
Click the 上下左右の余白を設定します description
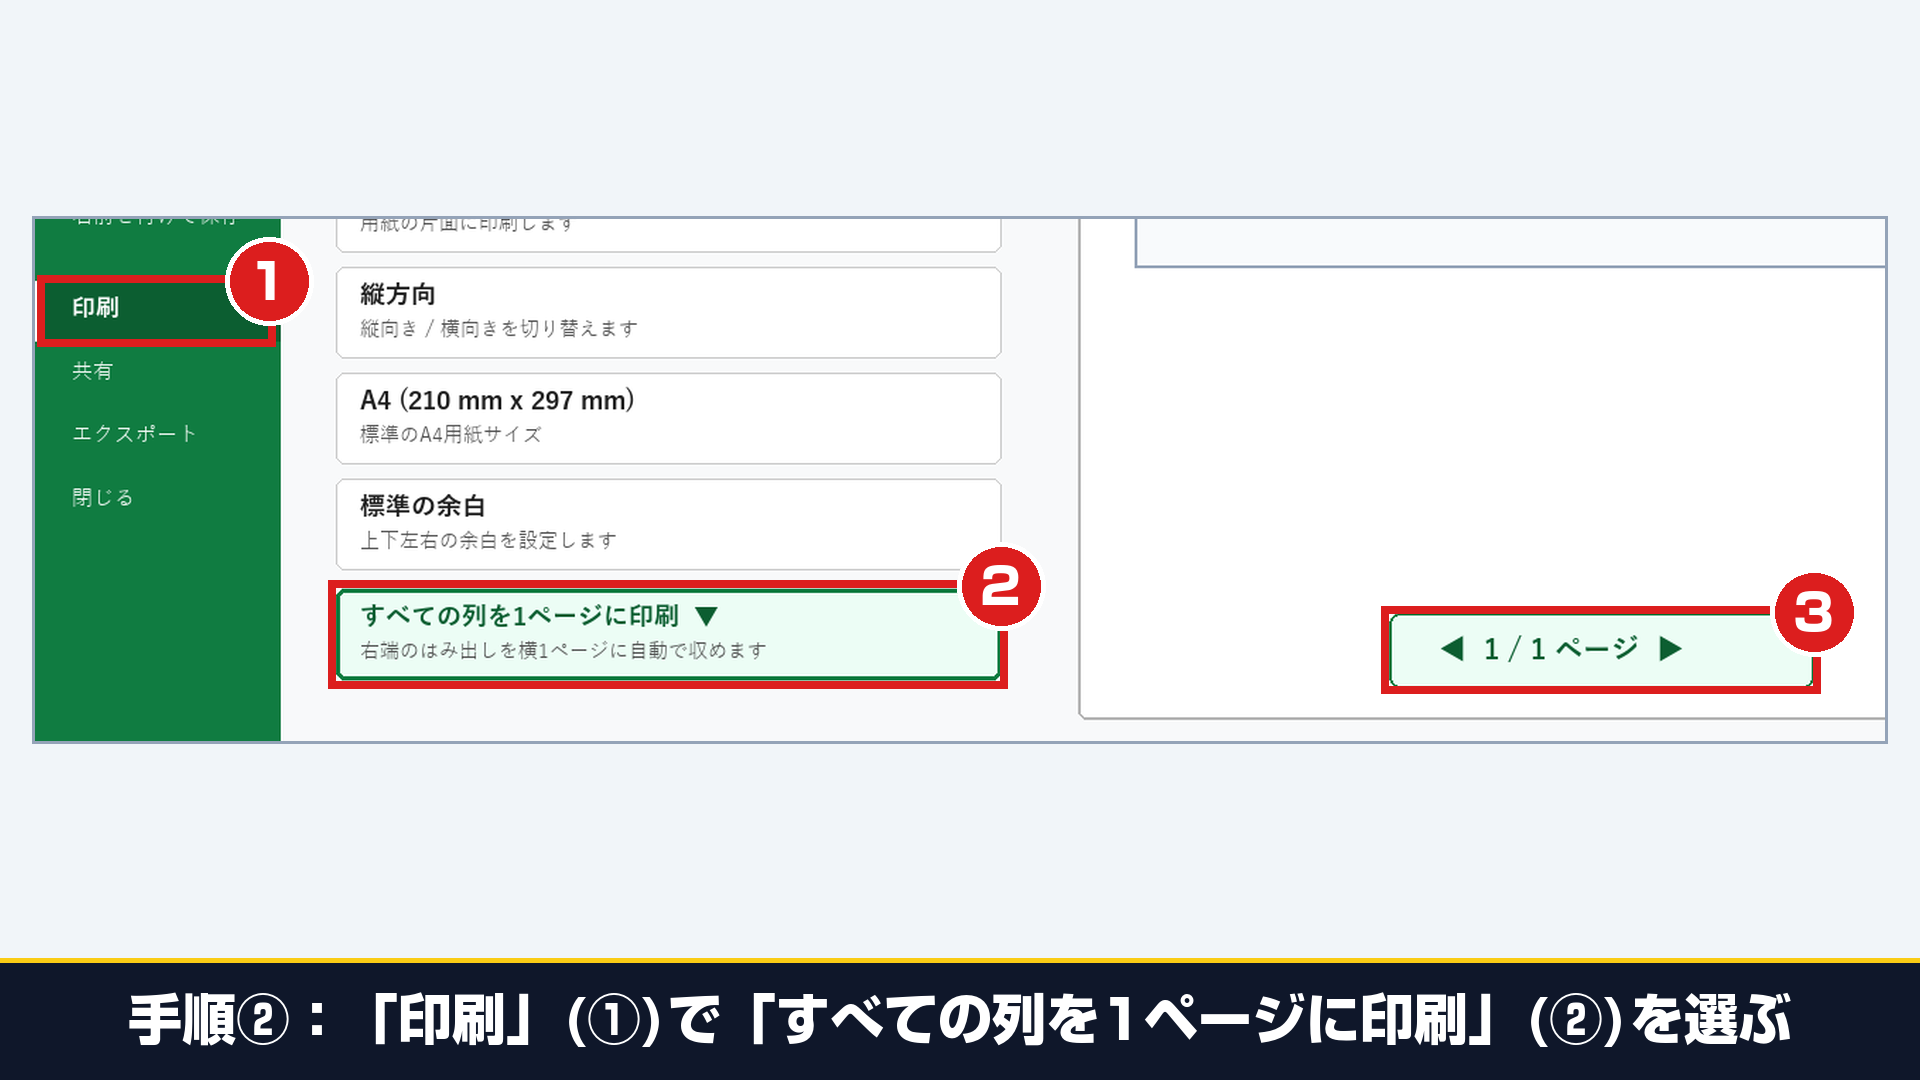pyautogui.click(x=488, y=541)
